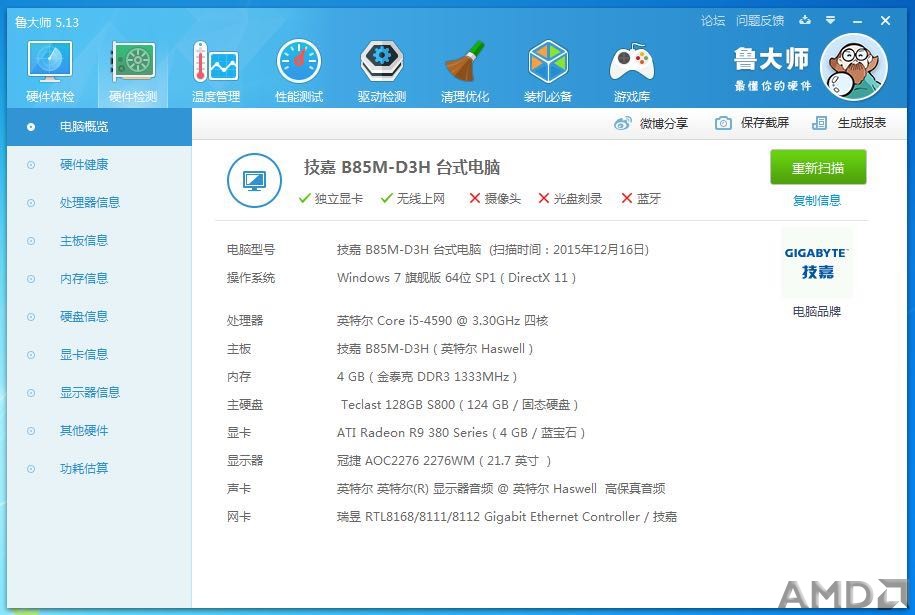Go to 其他硬件 other hardware
The height and width of the screenshot is (615, 915).
tap(99, 431)
